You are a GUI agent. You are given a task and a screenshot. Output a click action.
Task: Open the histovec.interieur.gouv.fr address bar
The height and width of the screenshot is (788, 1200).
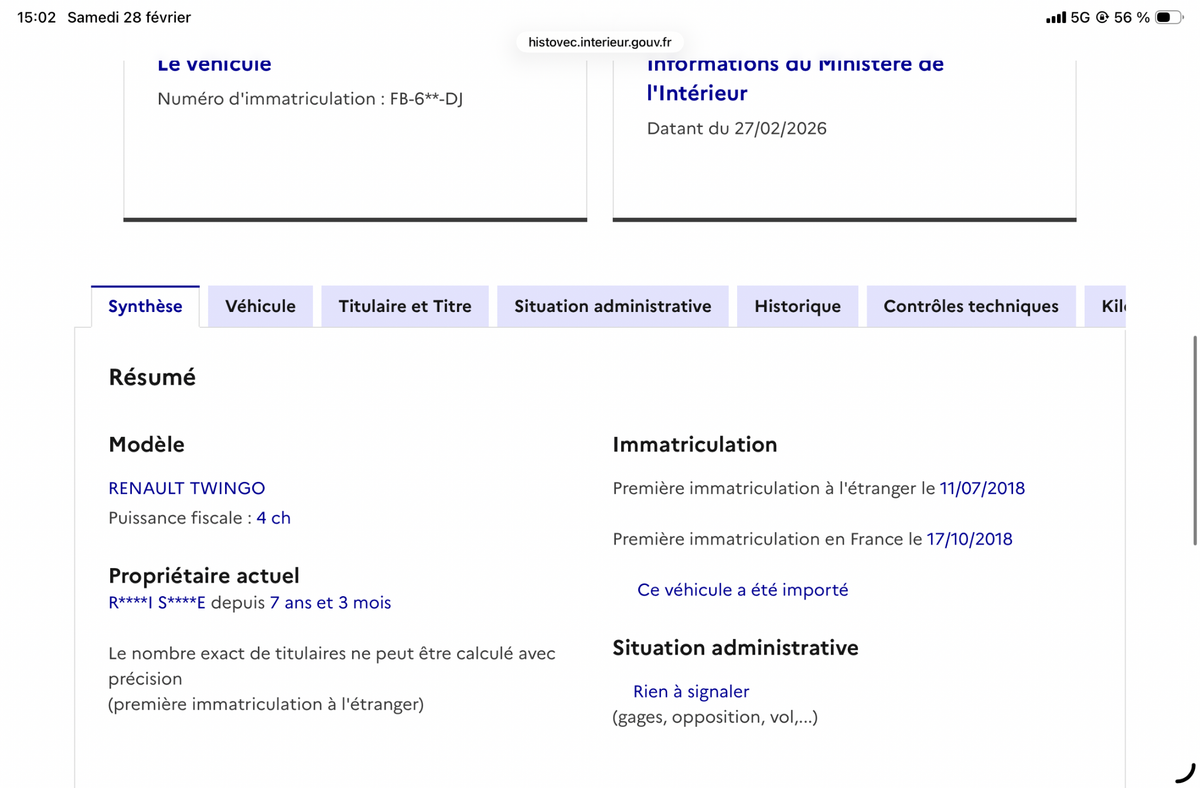(x=598, y=42)
